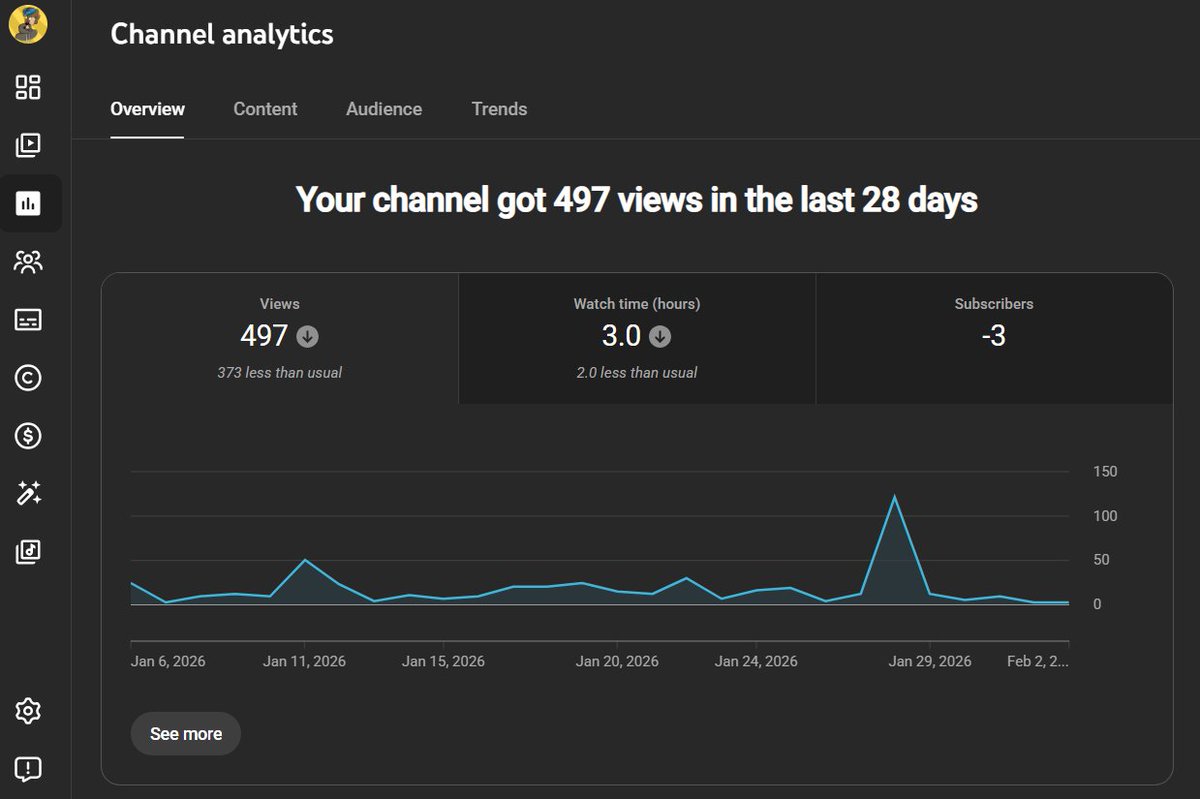
Task: Select the Views metric card
Action: click(280, 338)
